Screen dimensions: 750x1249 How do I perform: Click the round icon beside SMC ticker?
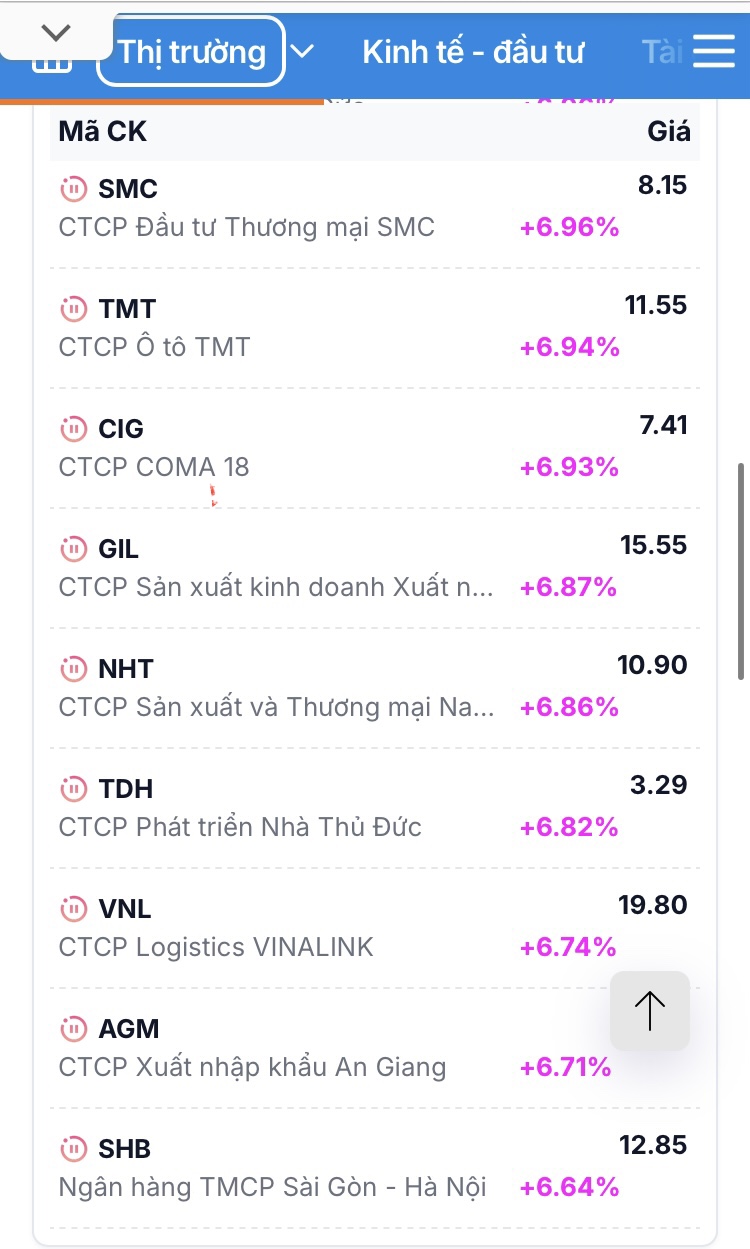coord(73,188)
